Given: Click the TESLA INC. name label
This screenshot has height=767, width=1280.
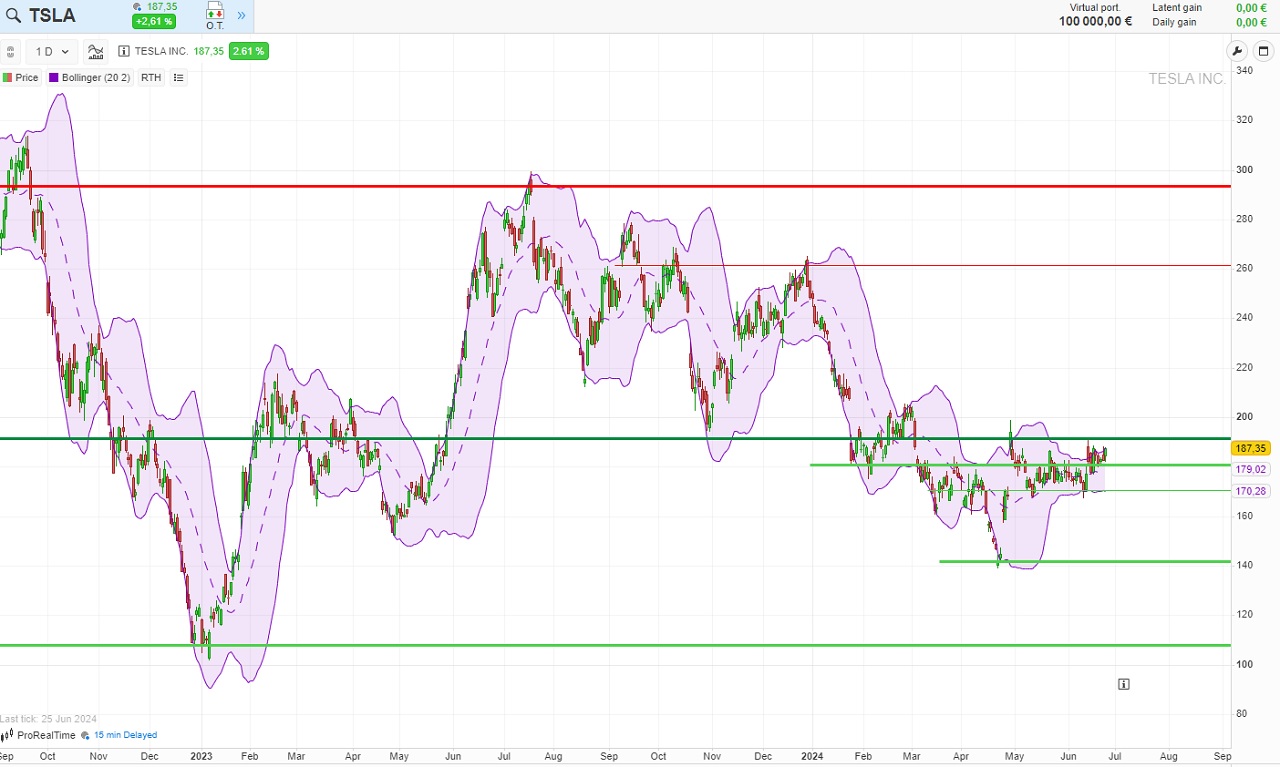Looking at the screenshot, I should point(162,51).
